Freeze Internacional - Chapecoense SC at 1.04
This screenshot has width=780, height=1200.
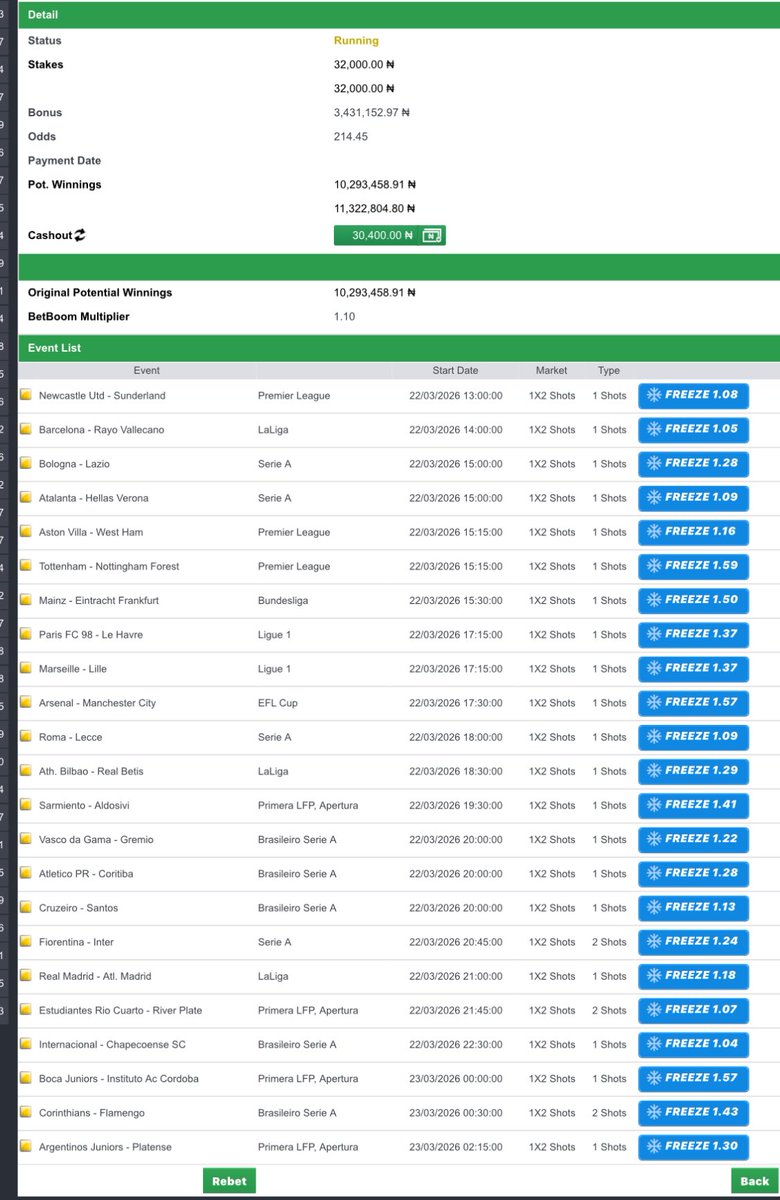(693, 1045)
